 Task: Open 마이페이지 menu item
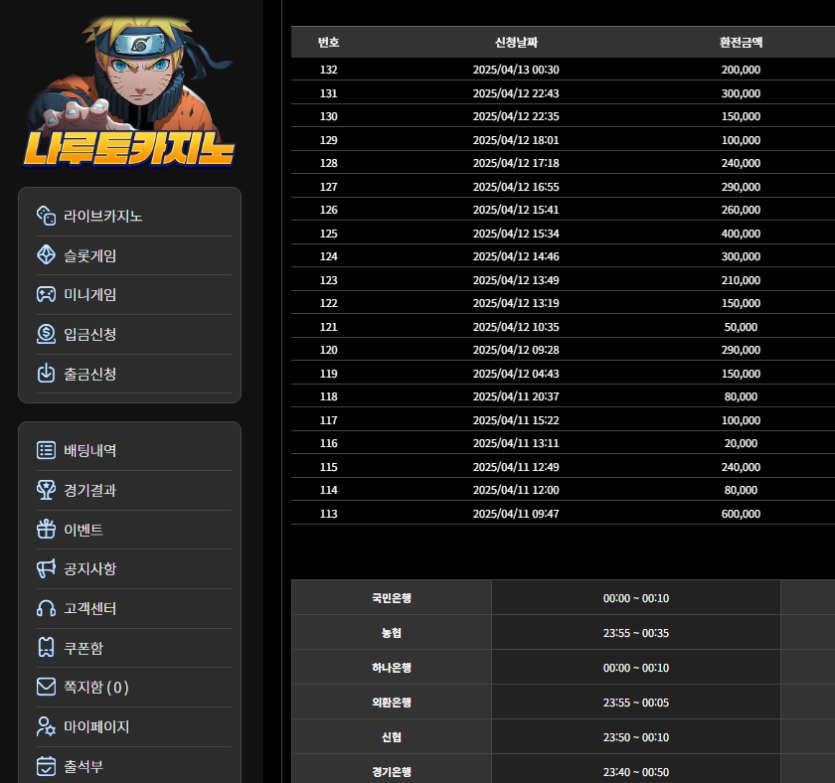point(96,727)
